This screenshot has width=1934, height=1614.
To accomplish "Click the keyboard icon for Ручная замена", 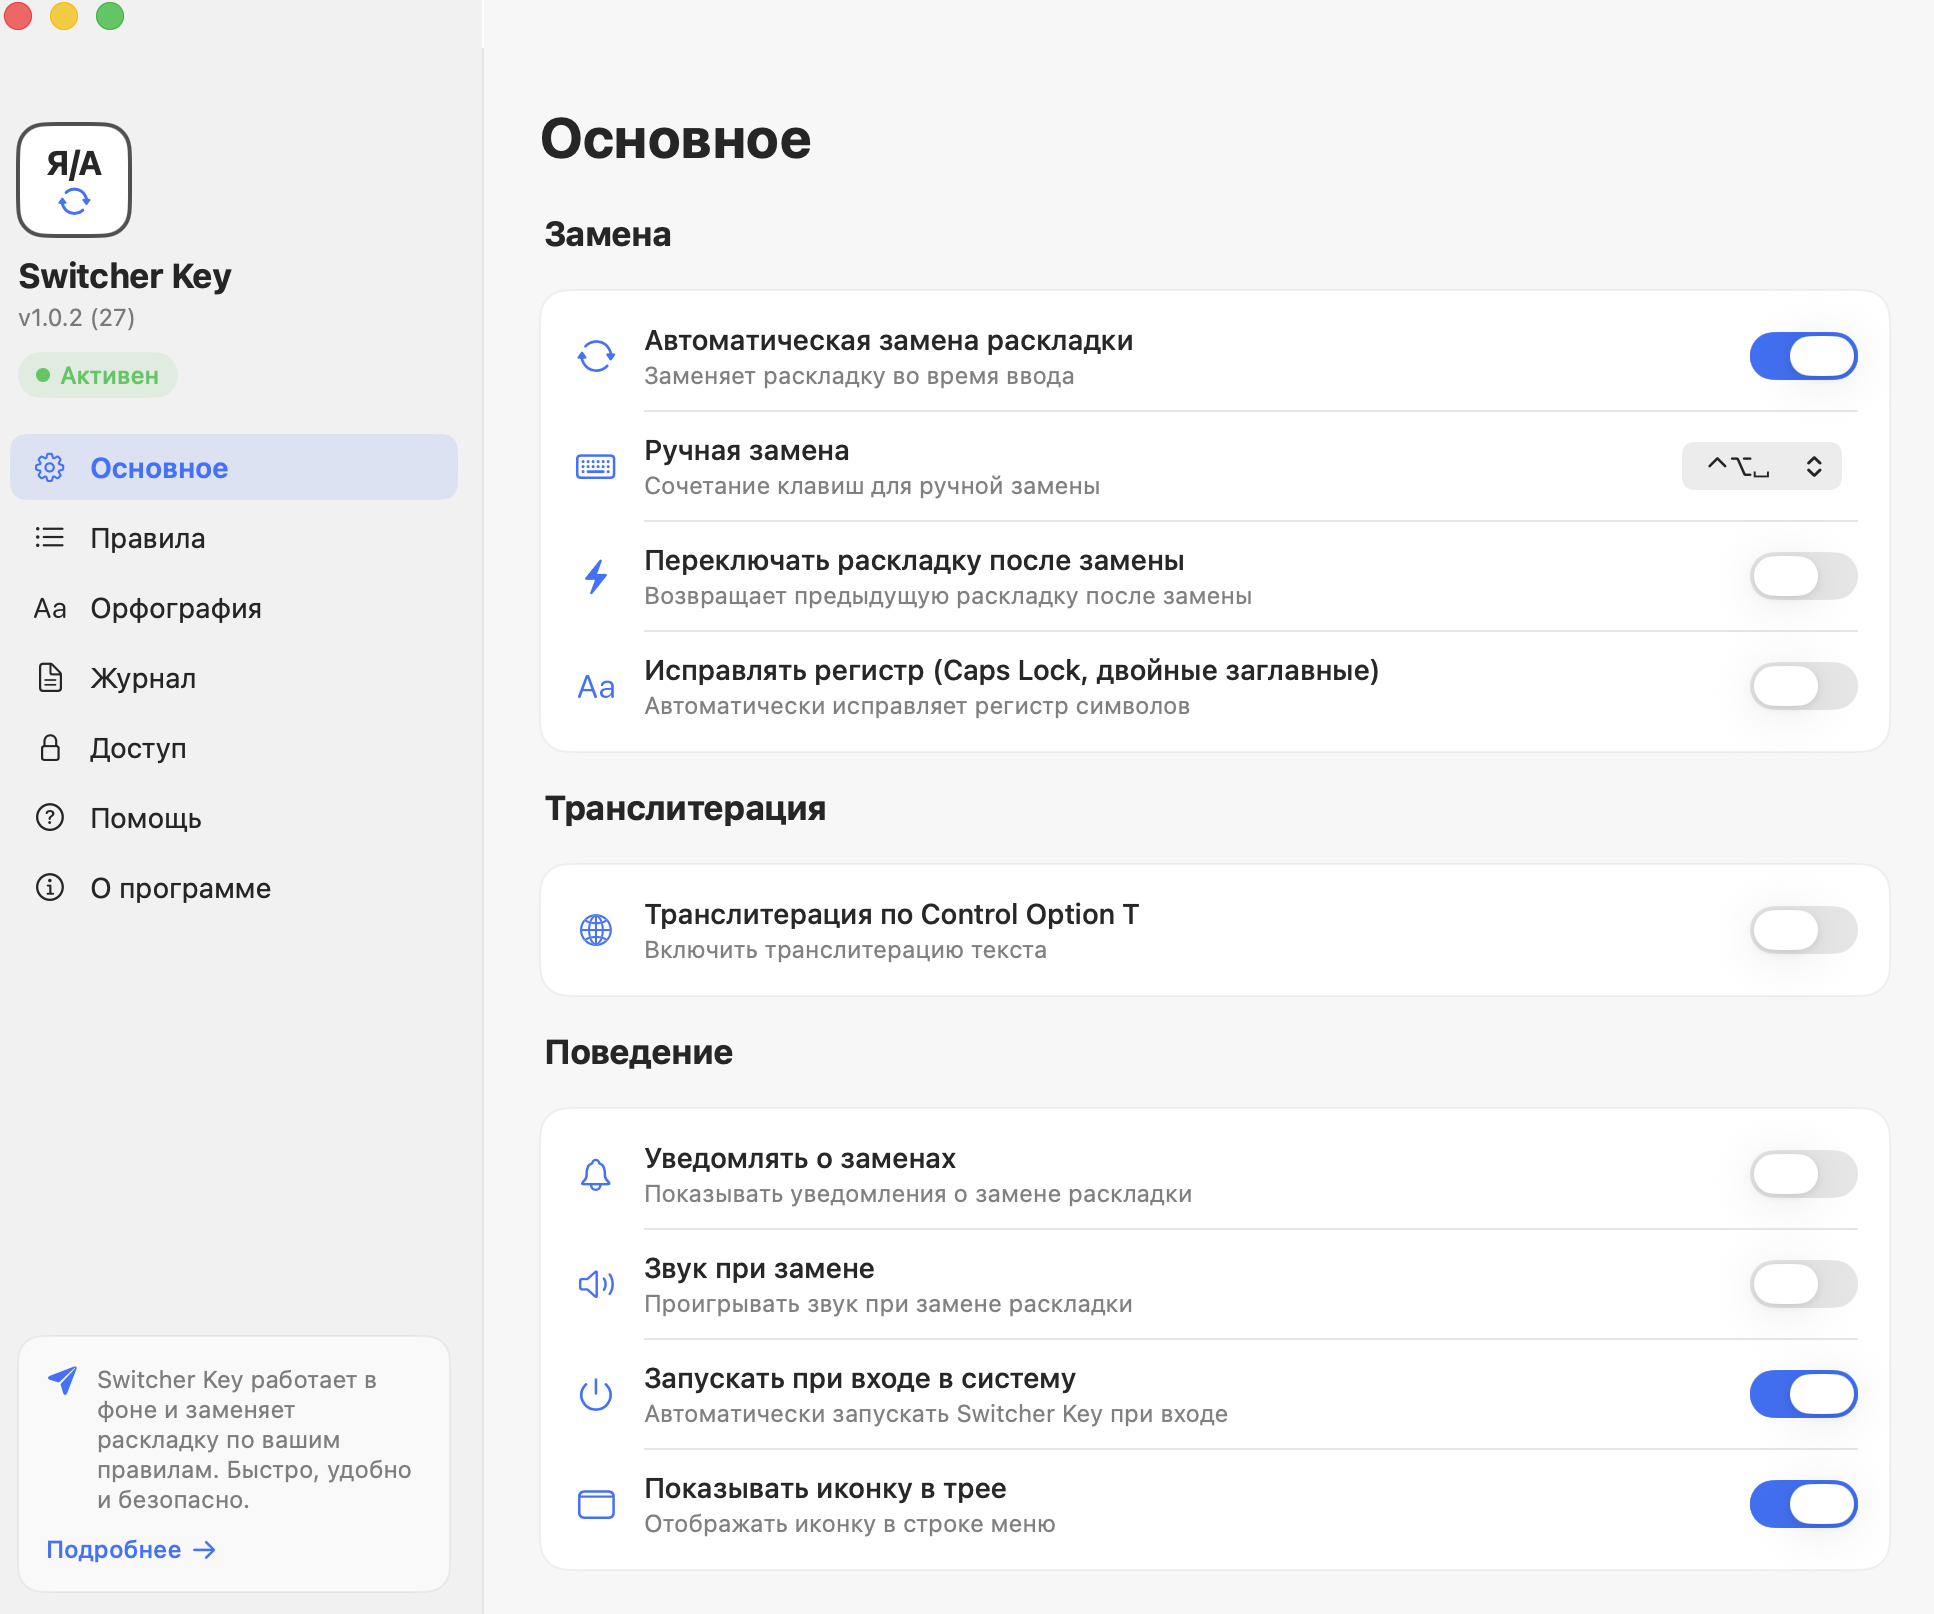I will 596,466.
